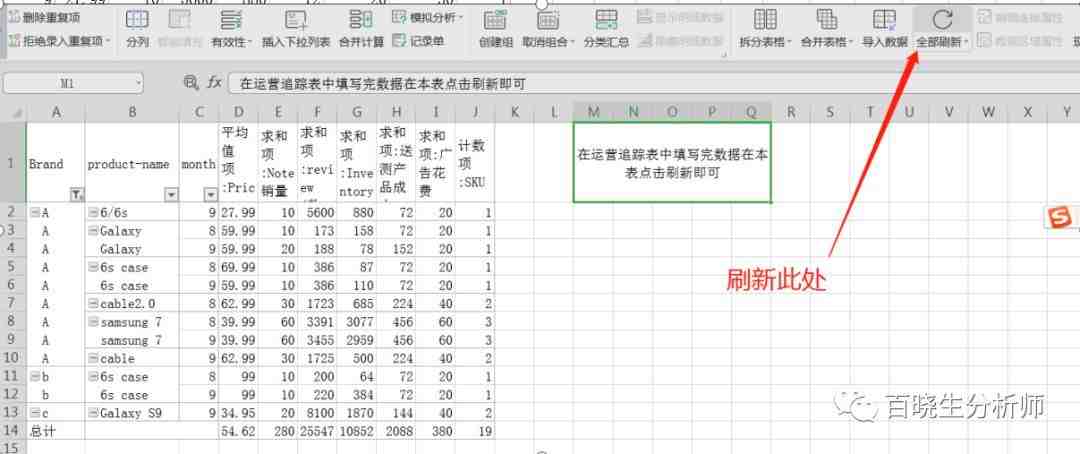Select column header R
Viewport: 1080px width, 454px height.
coord(791,112)
